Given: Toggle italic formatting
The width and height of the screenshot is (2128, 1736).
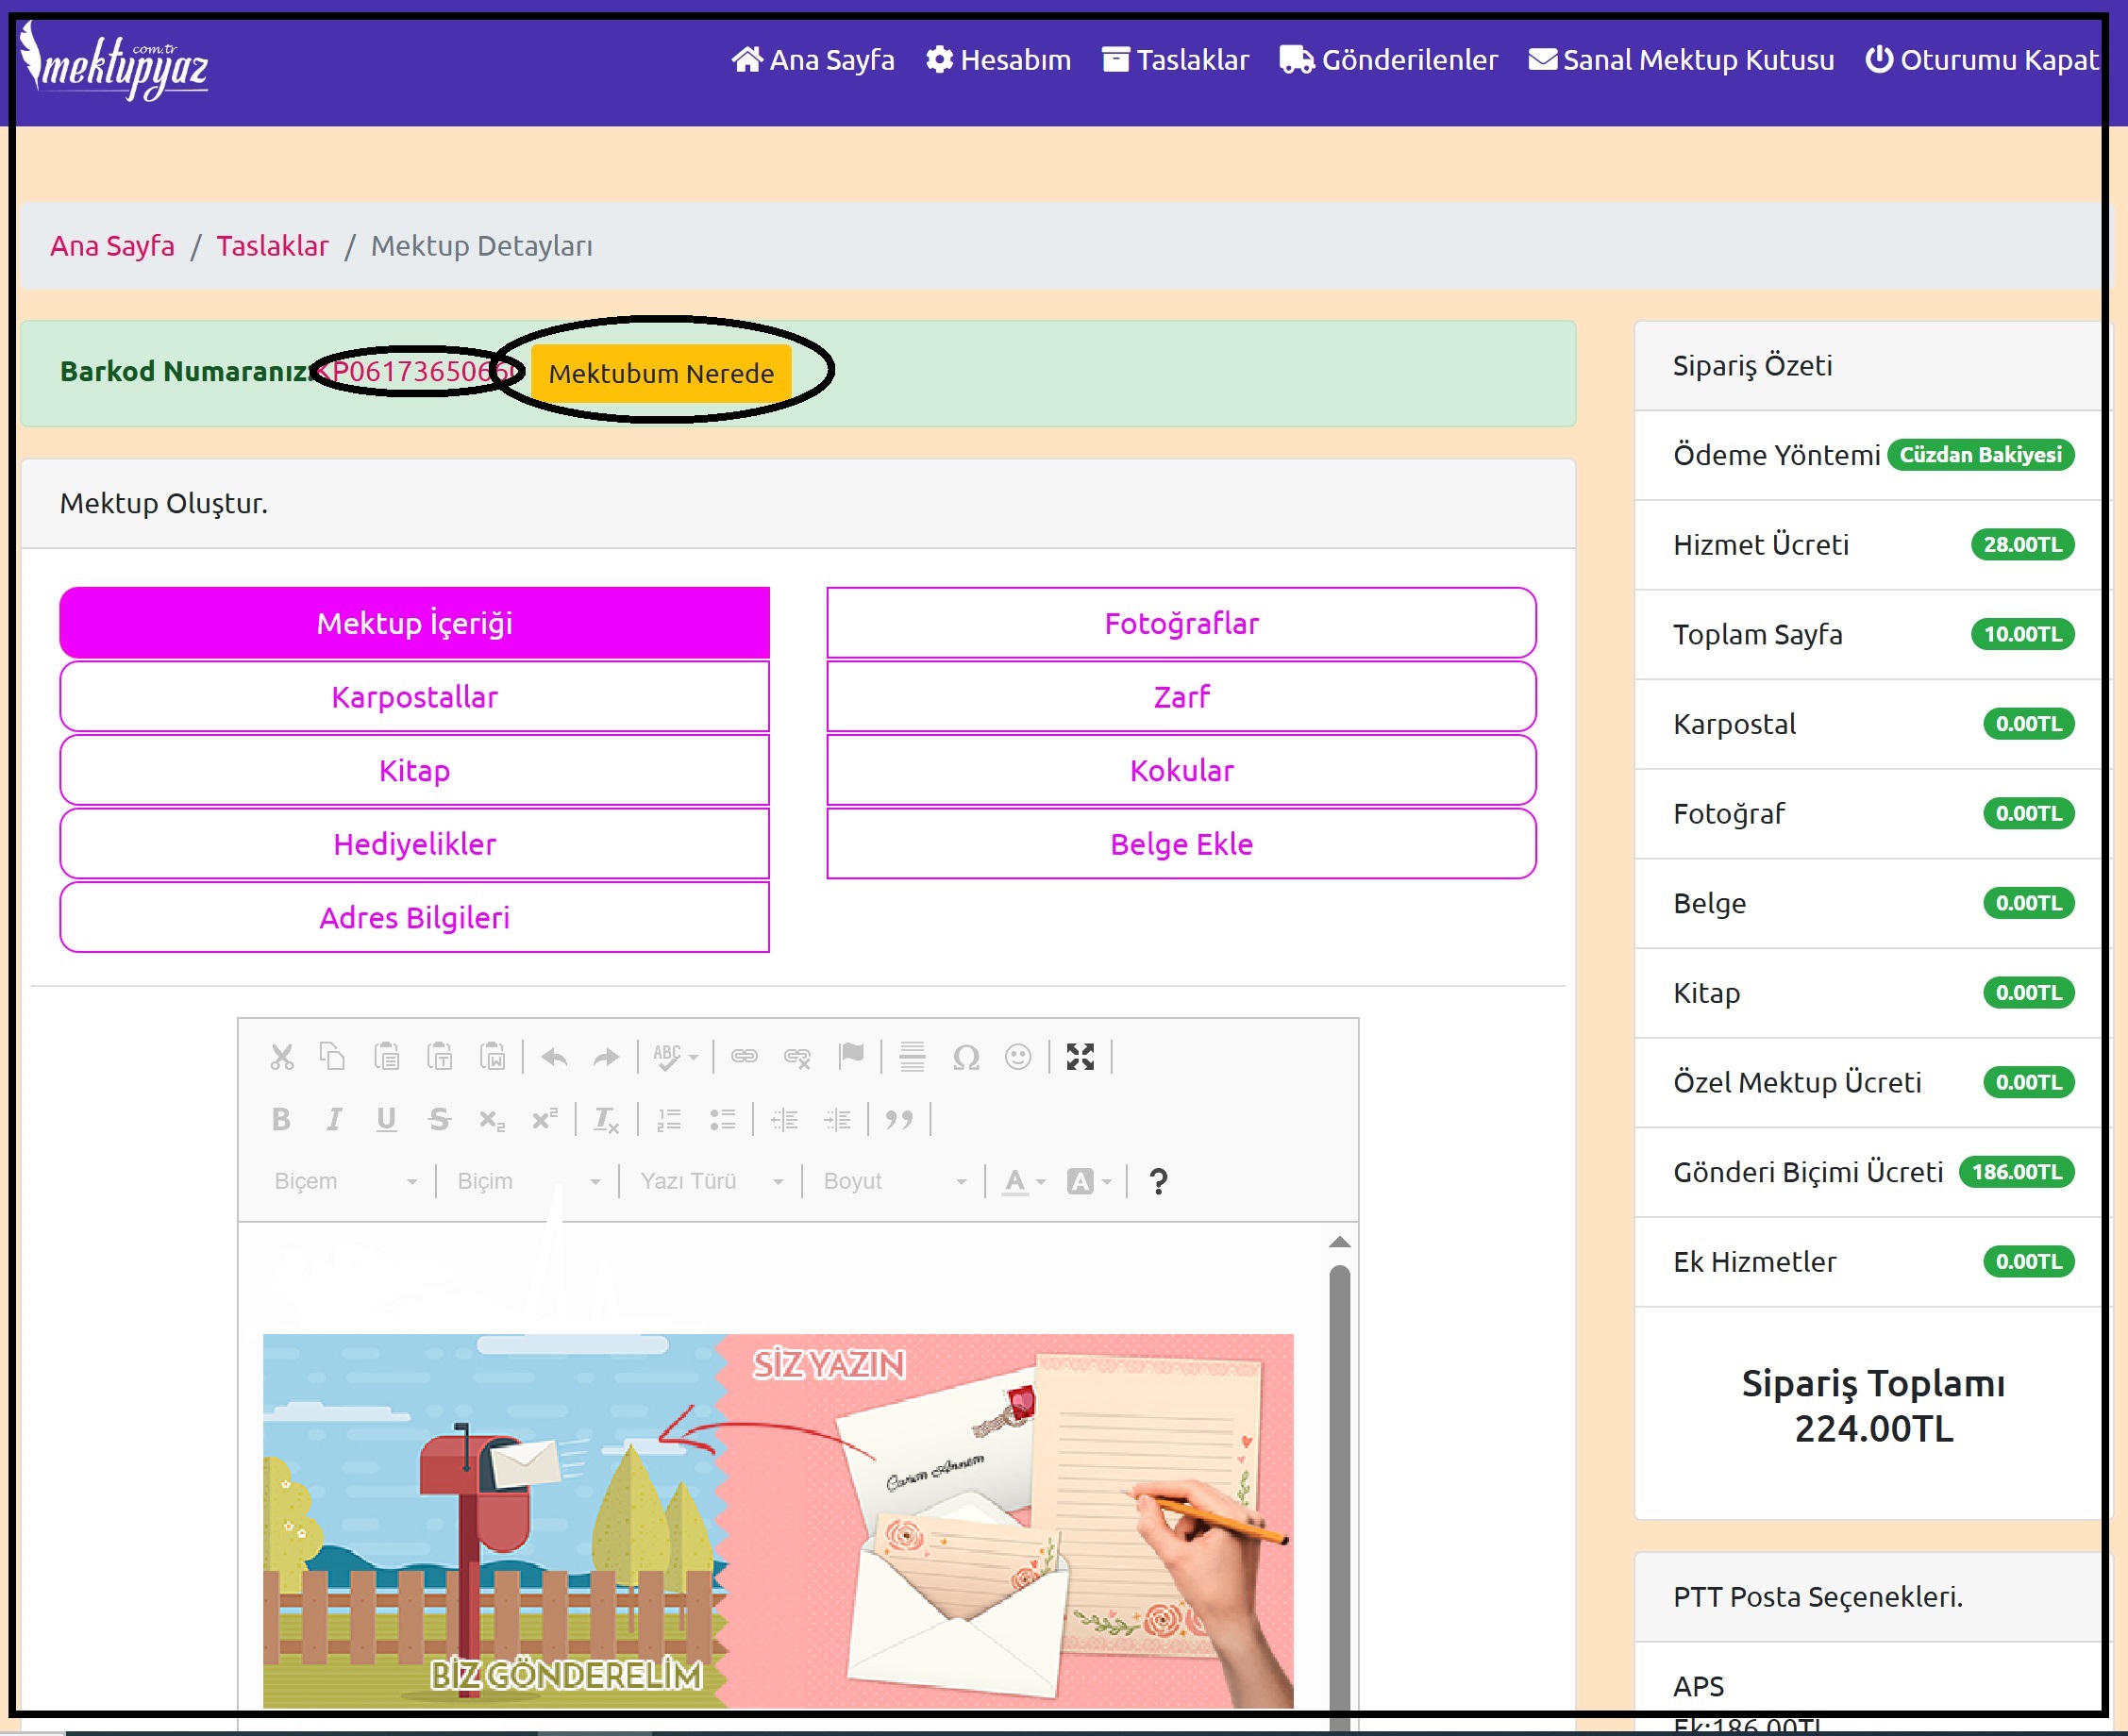Looking at the screenshot, I should [x=334, y=1120].
